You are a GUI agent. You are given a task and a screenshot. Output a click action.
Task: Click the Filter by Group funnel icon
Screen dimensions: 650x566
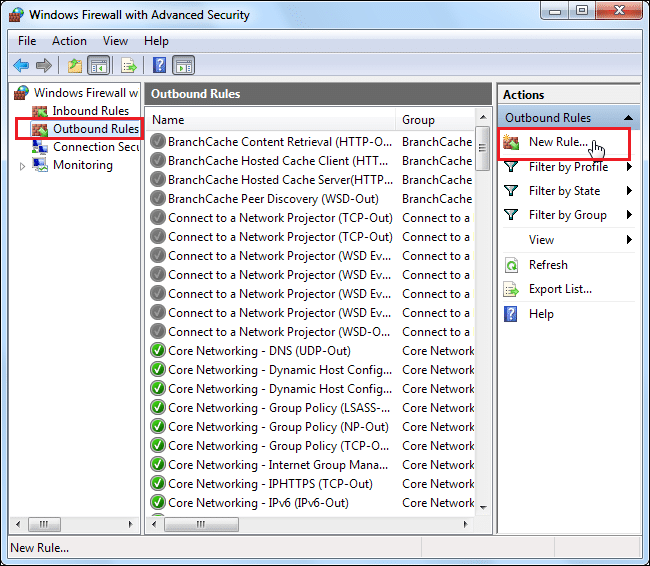tap(511, 215)
